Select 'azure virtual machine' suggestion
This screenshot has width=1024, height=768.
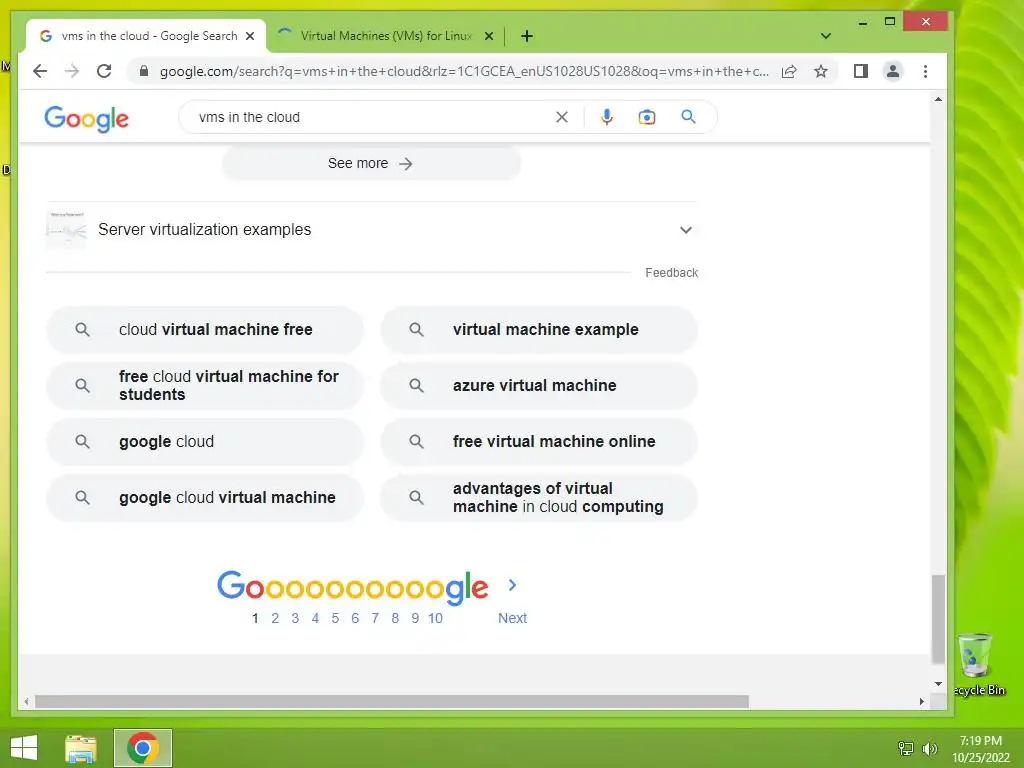tap(539, 385)
